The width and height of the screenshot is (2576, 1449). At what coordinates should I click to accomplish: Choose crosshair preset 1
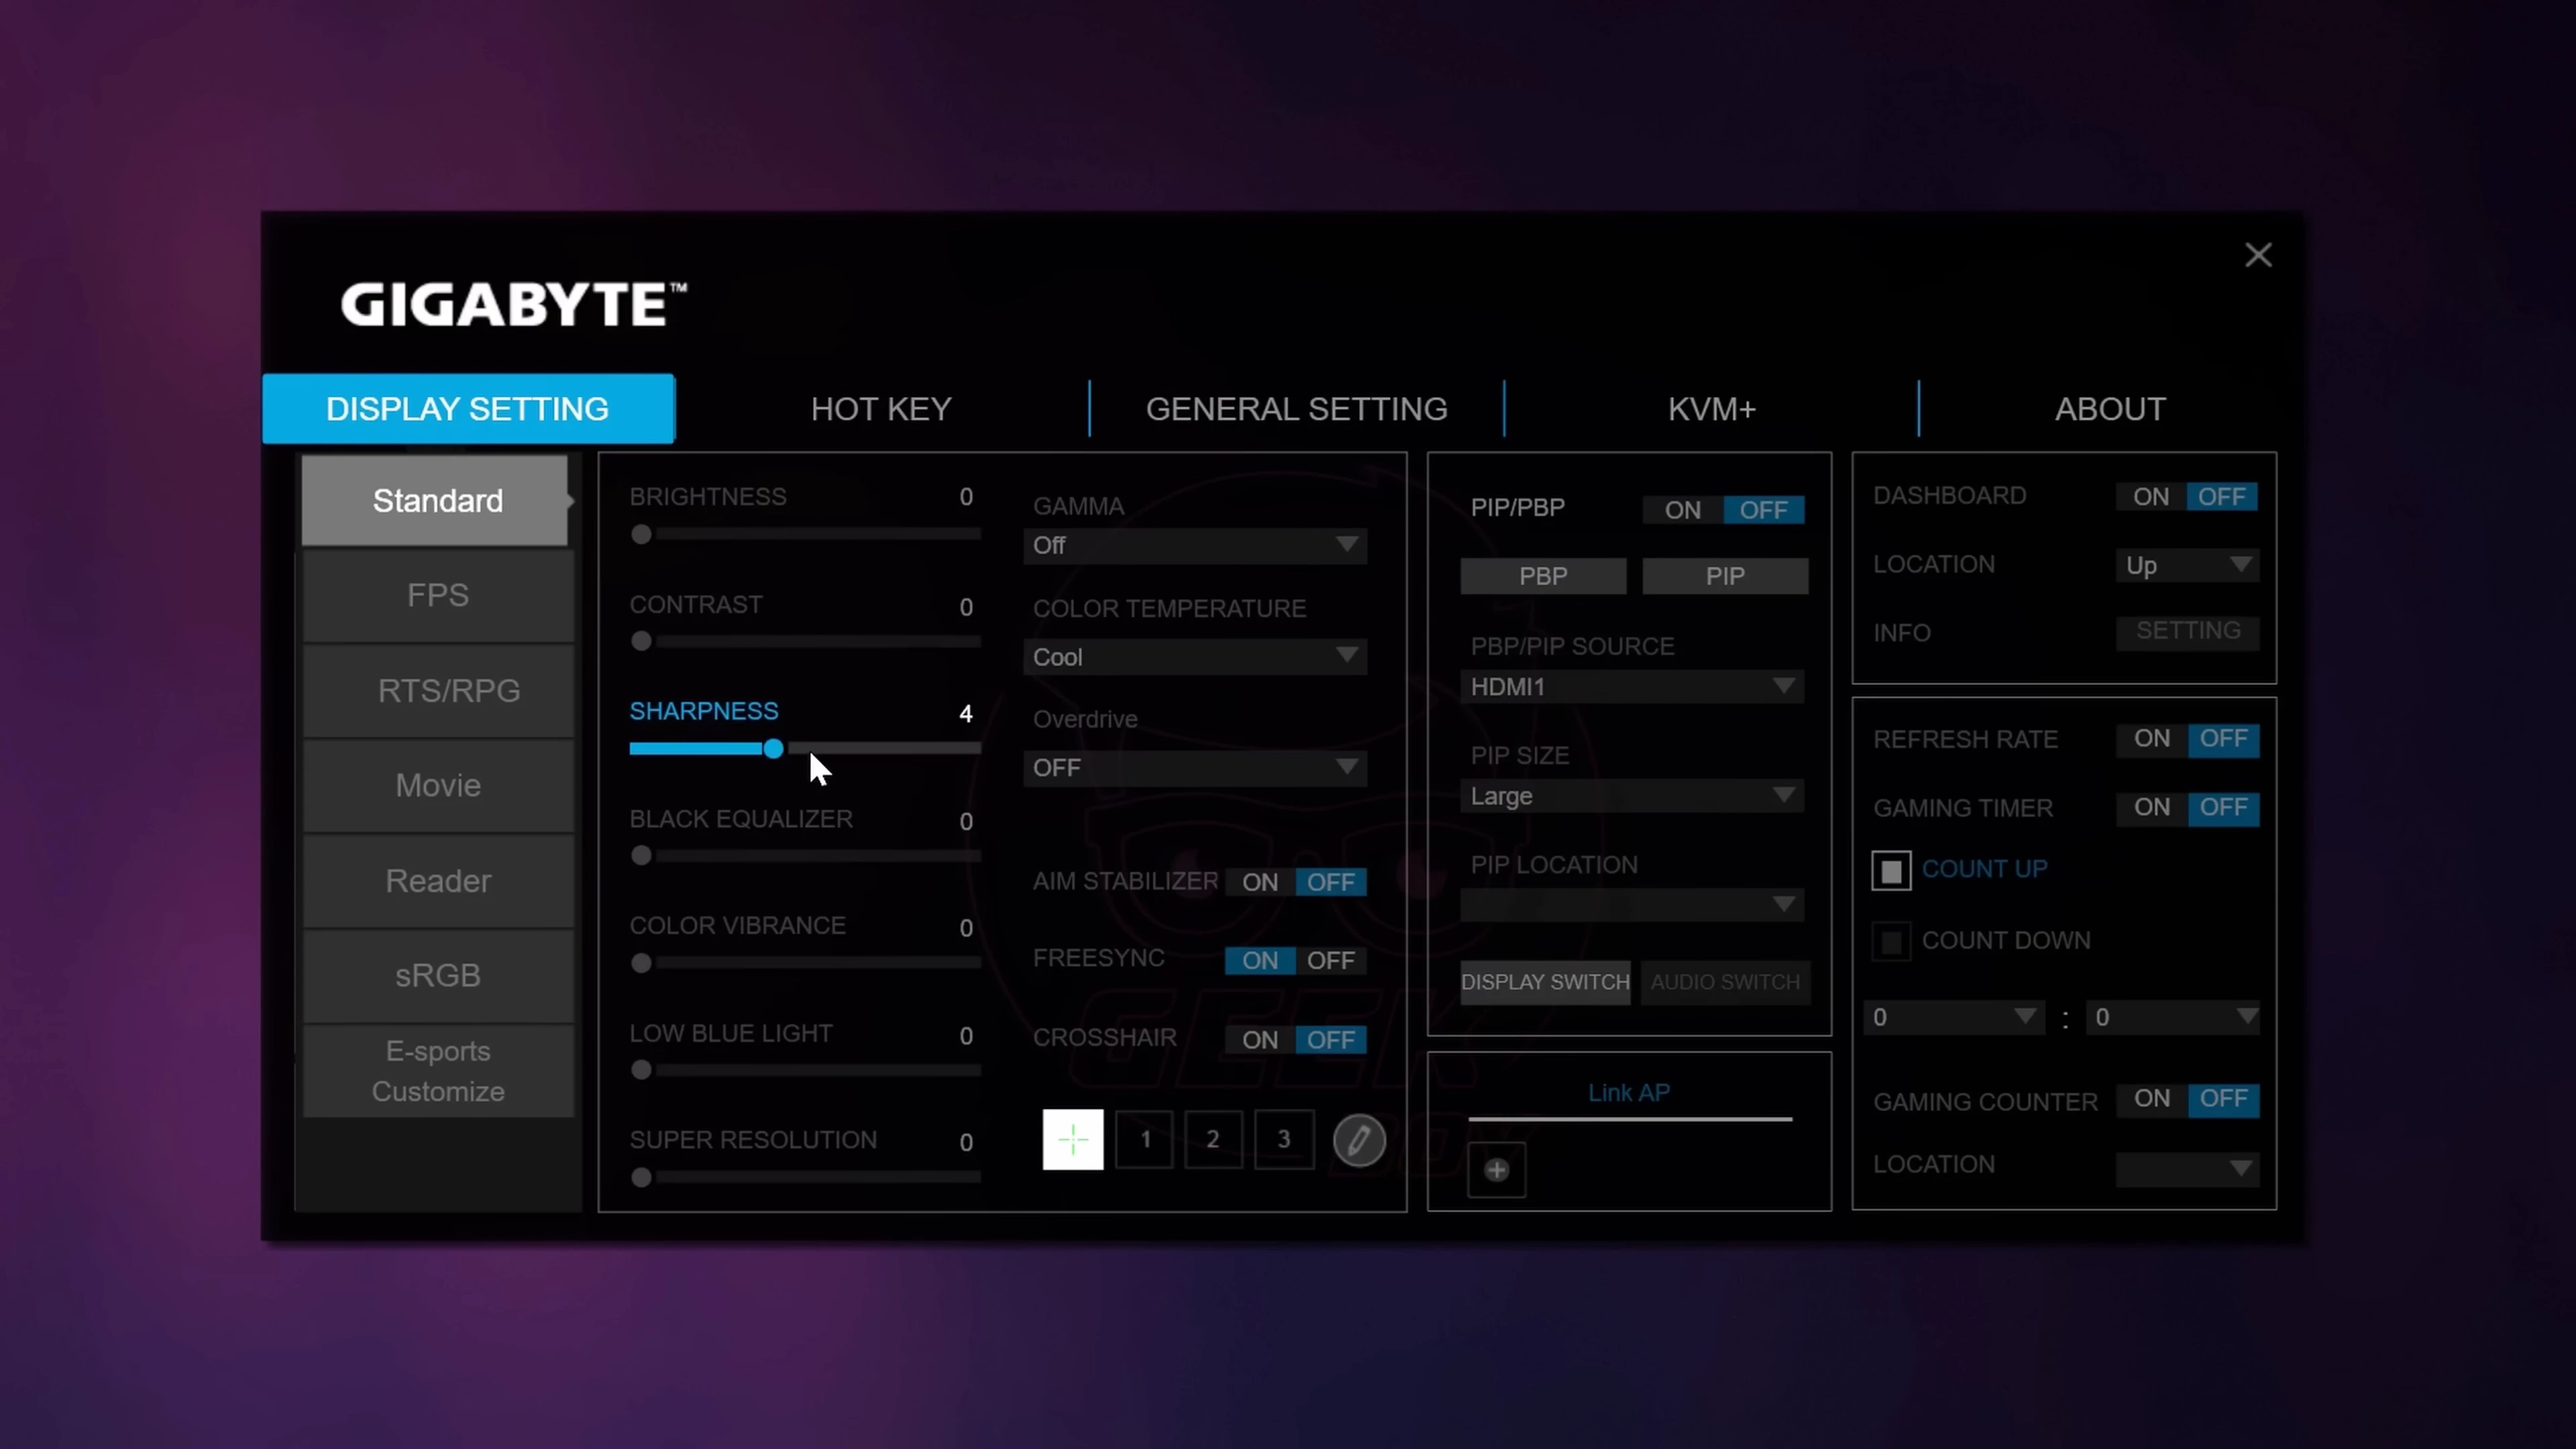1145,1139
